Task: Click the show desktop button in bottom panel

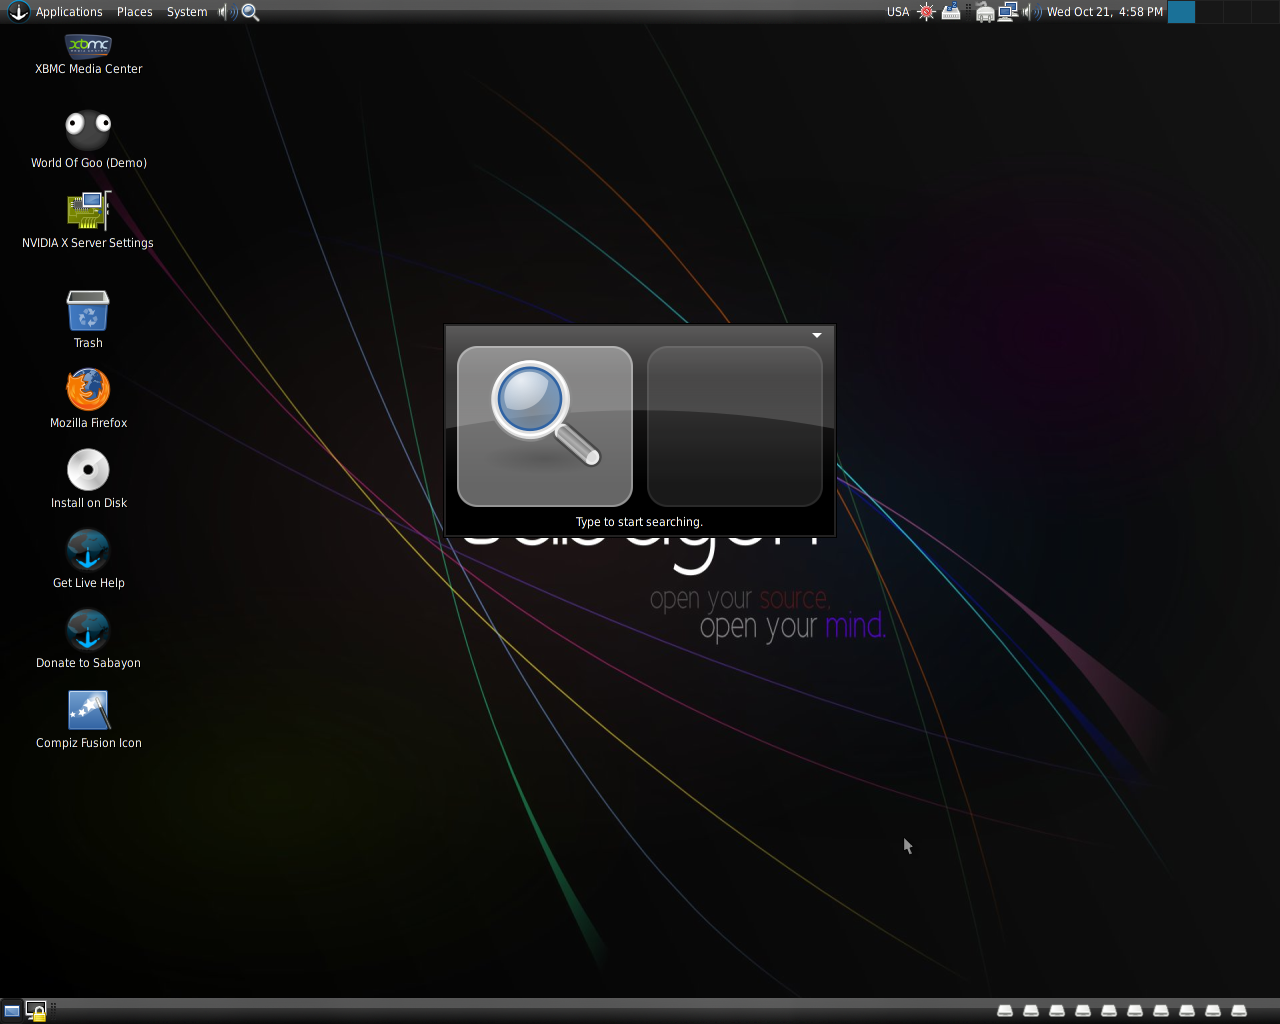Action: point(12,1011)
